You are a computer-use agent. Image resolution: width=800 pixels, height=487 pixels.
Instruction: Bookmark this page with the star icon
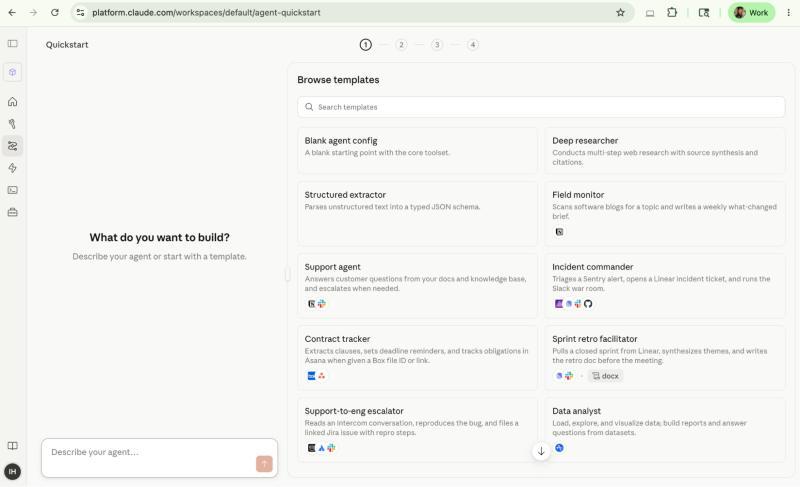(x=620, y=13)
